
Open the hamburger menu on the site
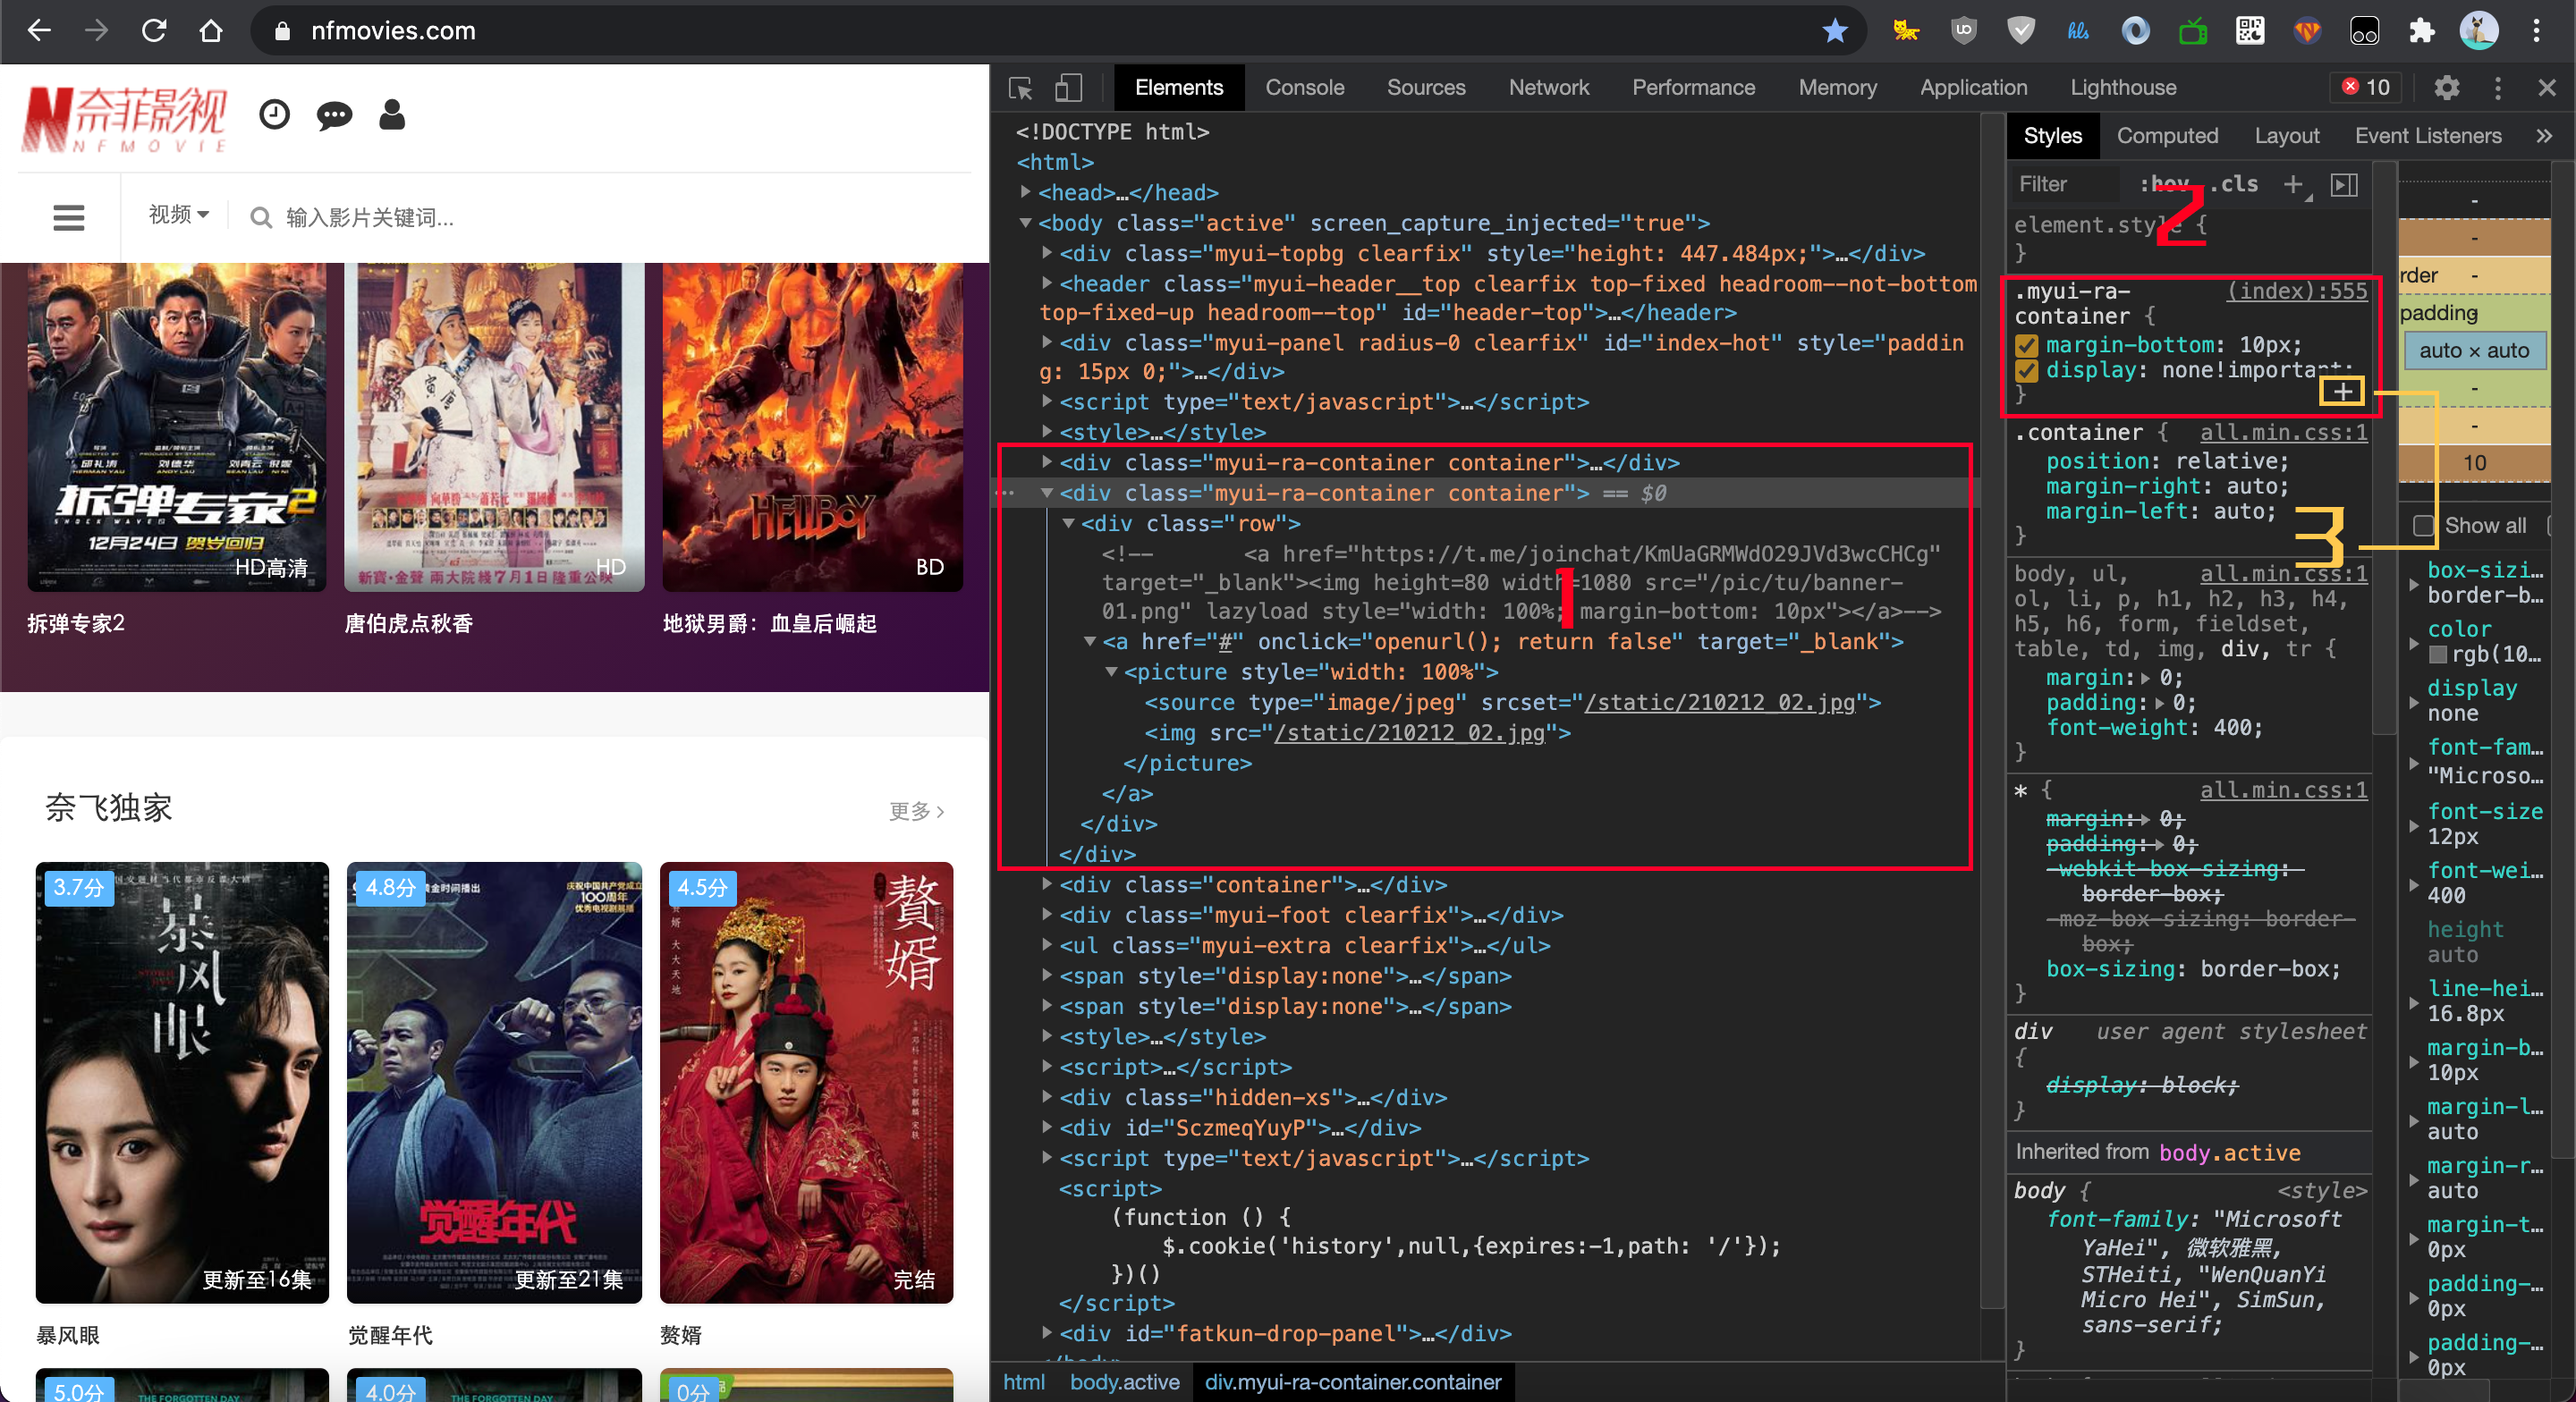68,217
